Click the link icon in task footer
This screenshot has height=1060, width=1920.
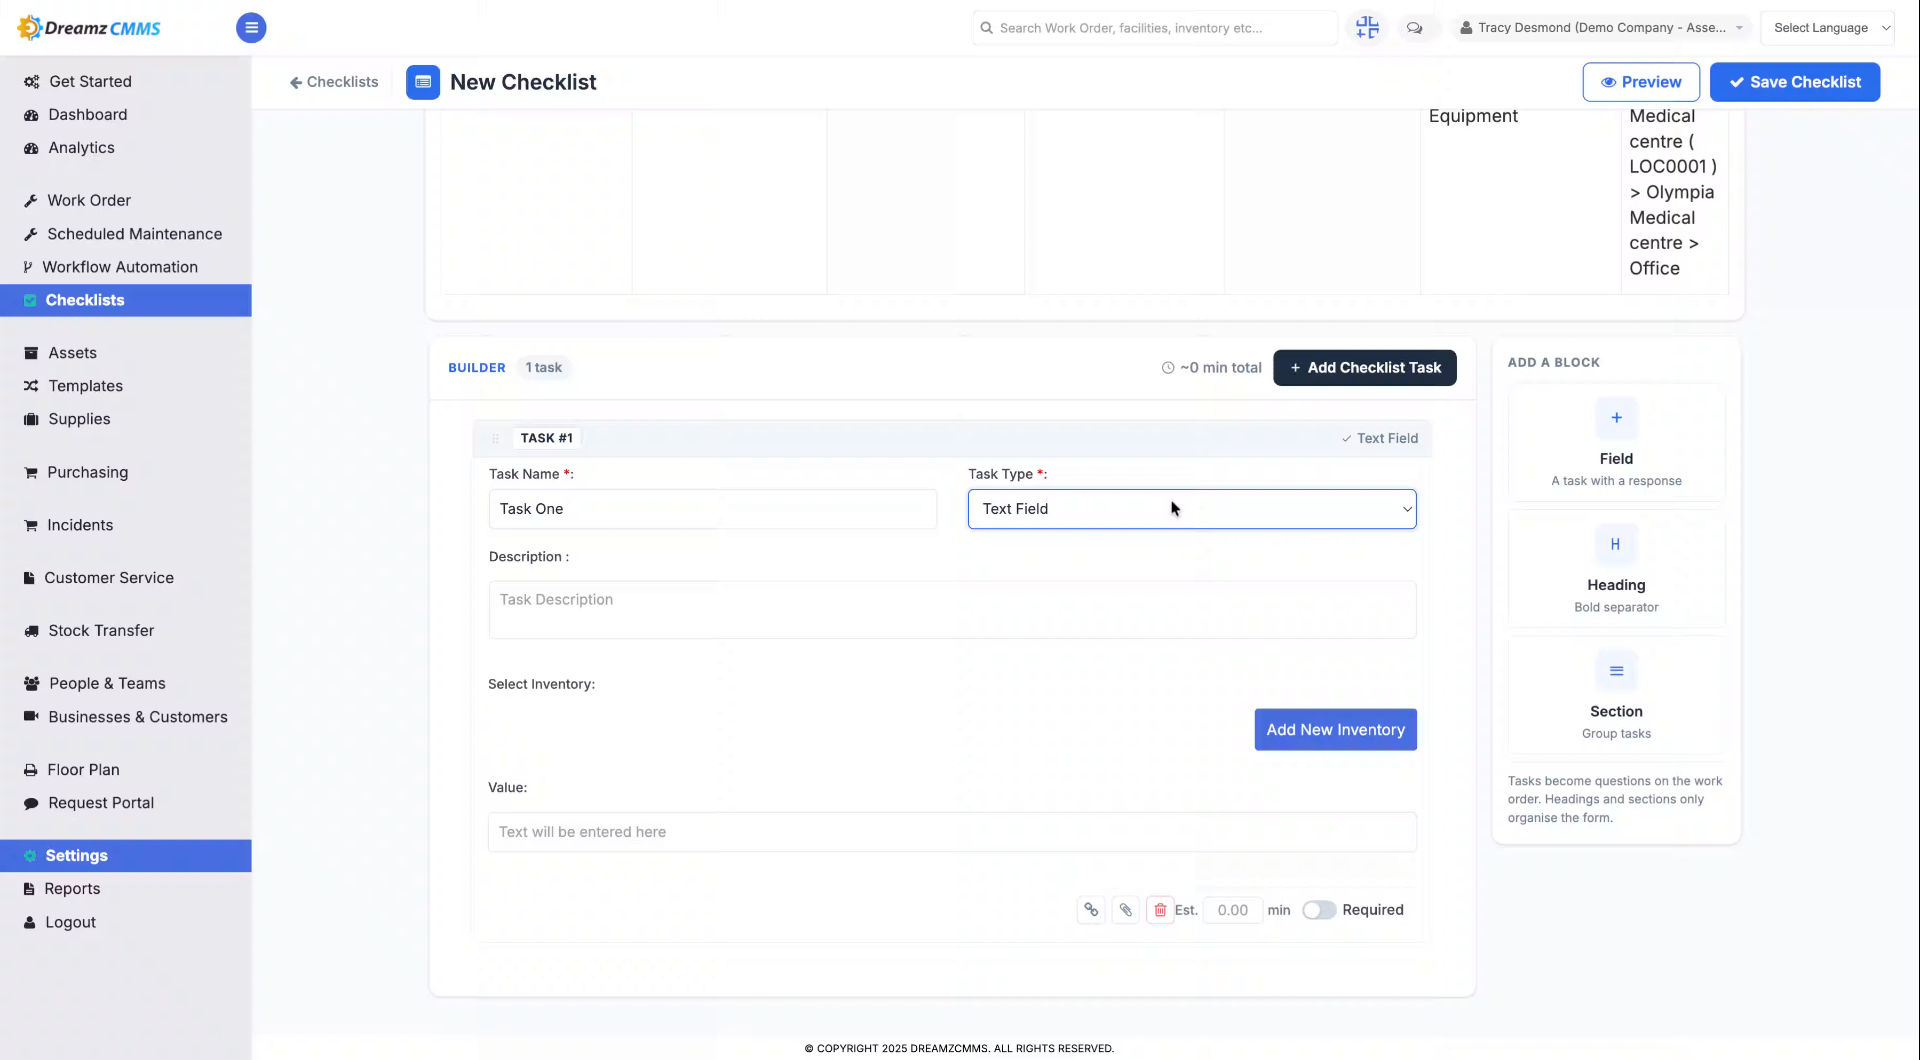point(1091,910)
